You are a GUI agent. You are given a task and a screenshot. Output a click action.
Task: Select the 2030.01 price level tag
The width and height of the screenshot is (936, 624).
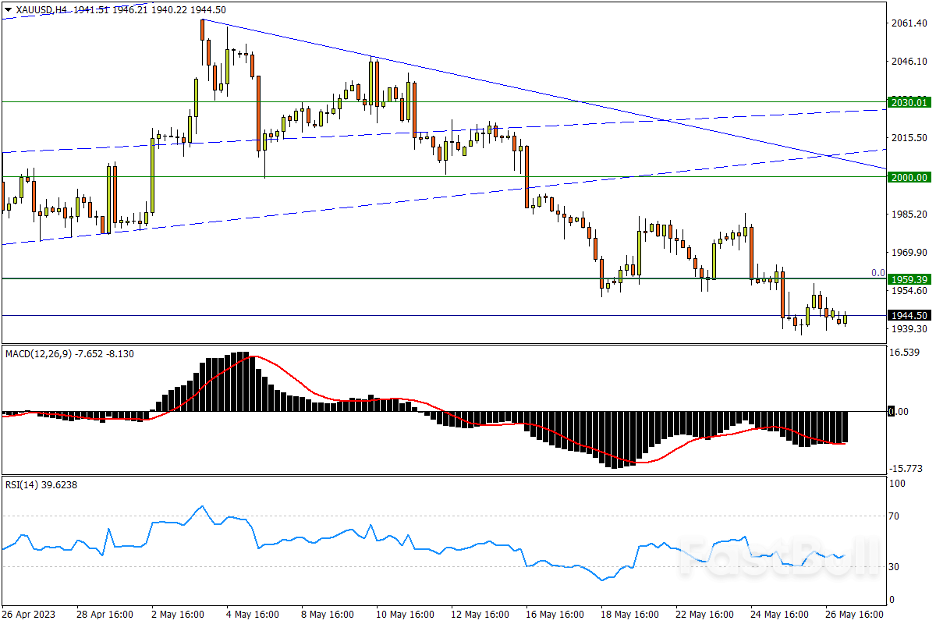pyautogui.click(x=909, y=102)
